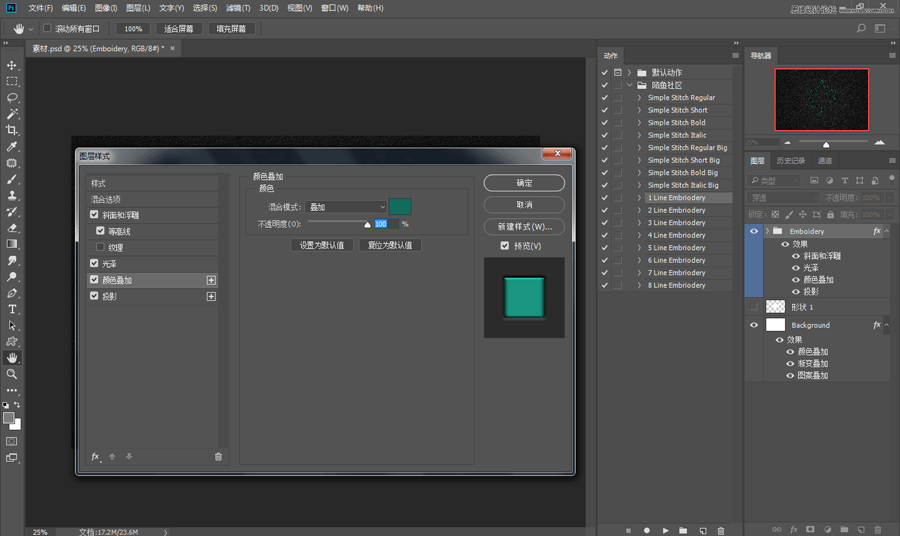Select the Crop tool
The width and height of the screenshot is (900, 536).
coord(12,130)
